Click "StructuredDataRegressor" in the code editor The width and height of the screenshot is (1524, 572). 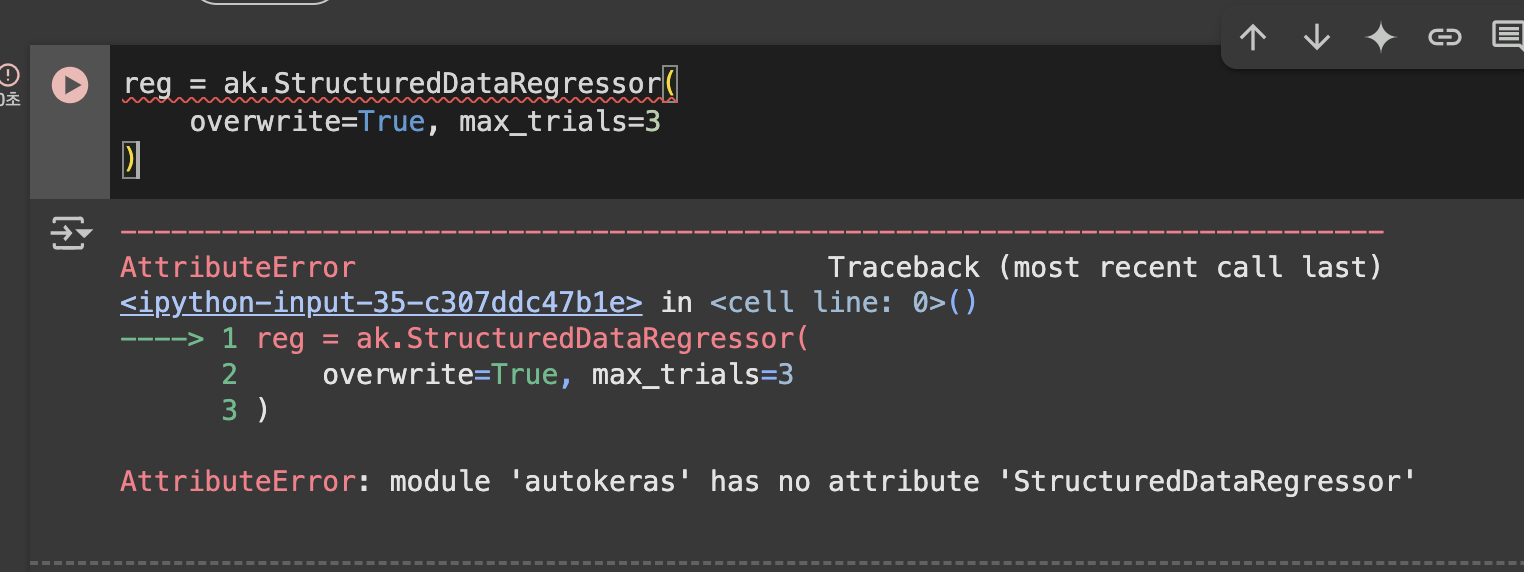tap(468, 84)
